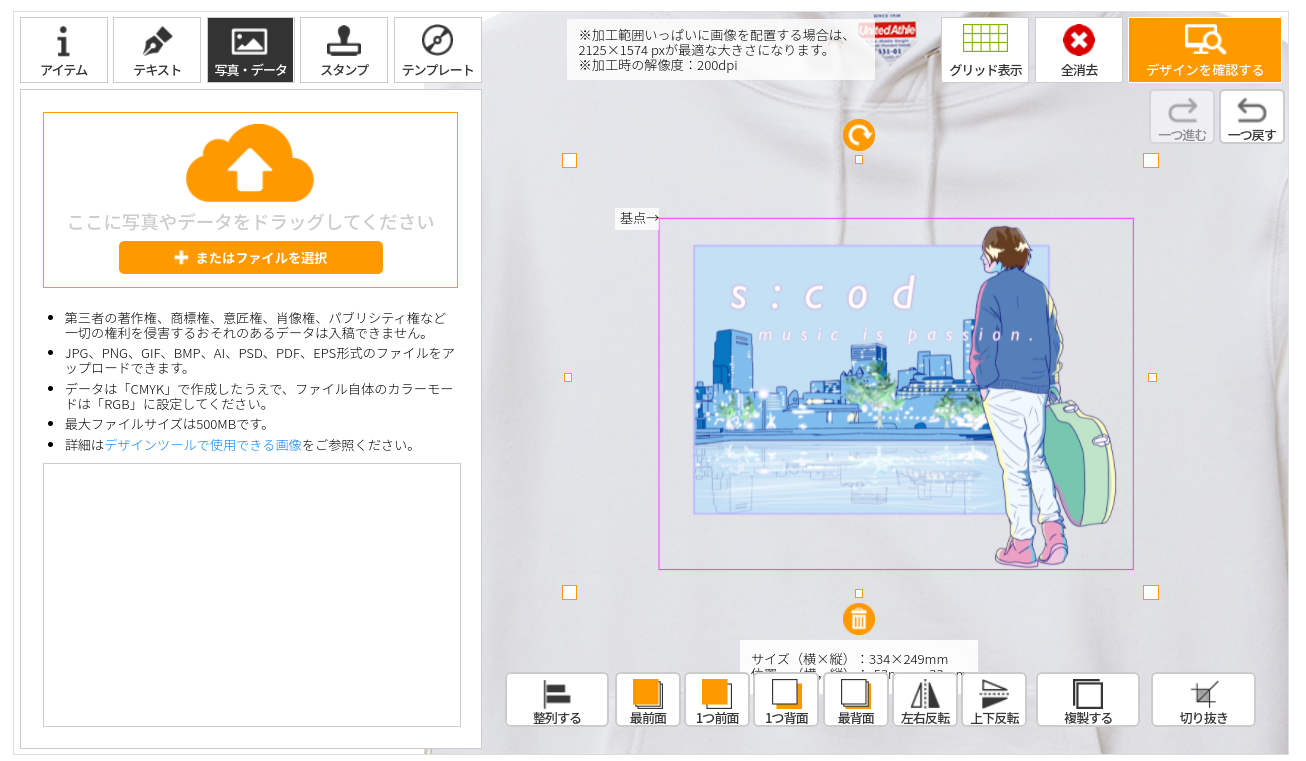Click the cloud upload icon

click(250, 162)
